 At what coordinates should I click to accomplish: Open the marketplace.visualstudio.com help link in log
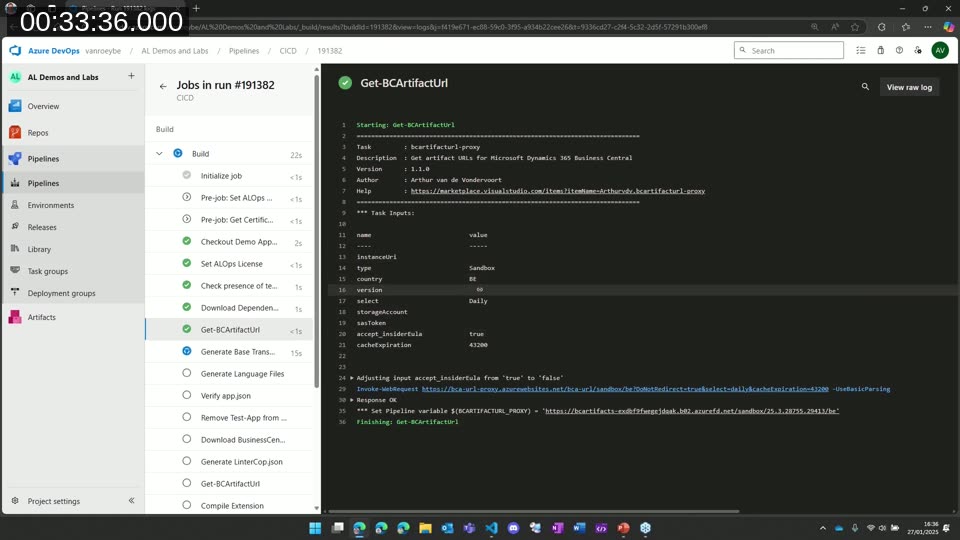(558, 191)
